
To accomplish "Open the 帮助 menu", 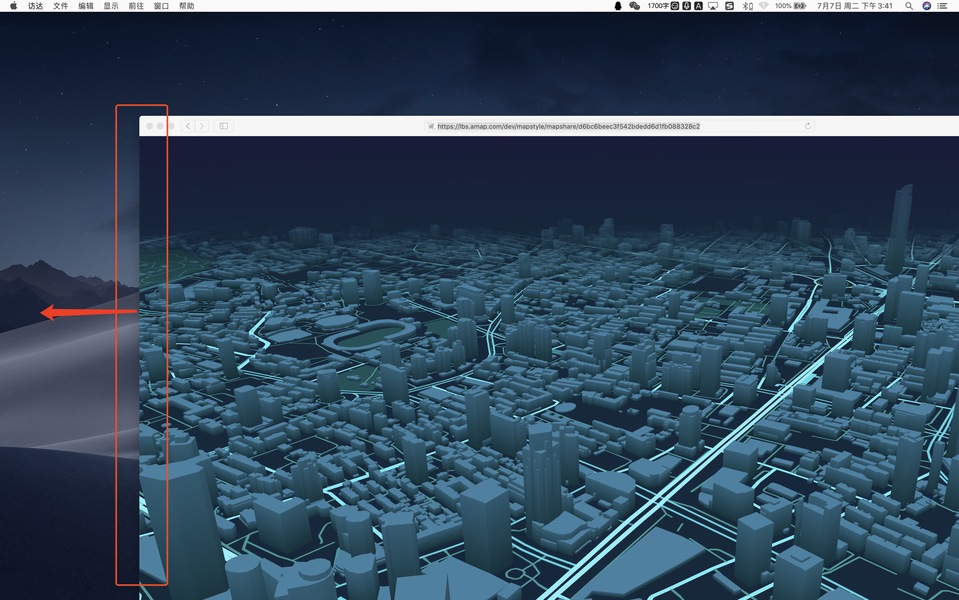I will pyautogui.click(x=187, y=6).
